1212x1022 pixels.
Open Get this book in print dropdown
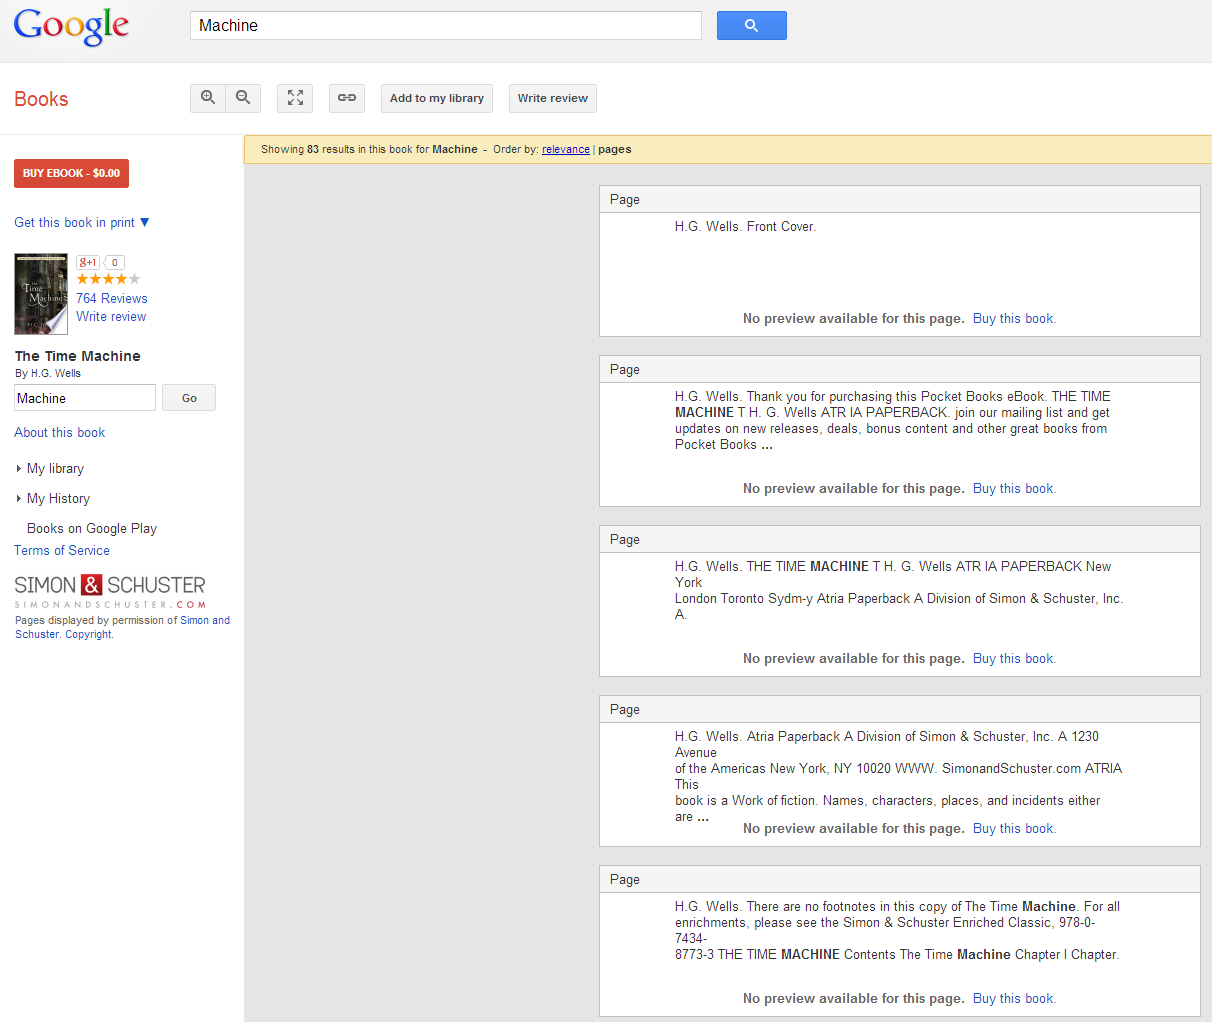click(x=82, y=222)
